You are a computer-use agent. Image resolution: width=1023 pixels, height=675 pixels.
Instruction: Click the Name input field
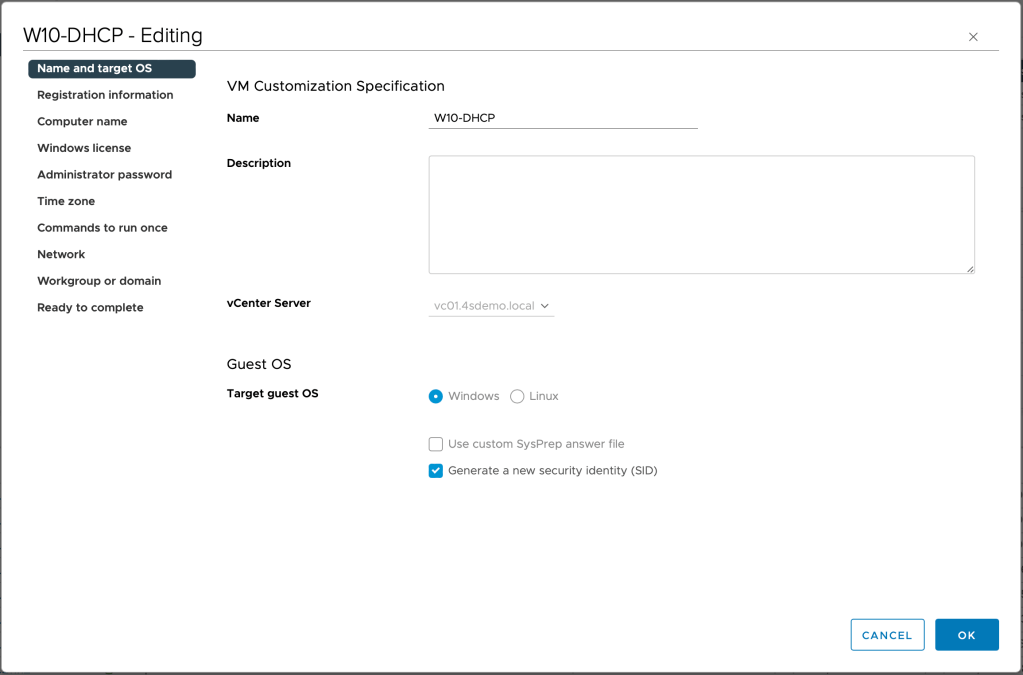(x=562, y=118)
